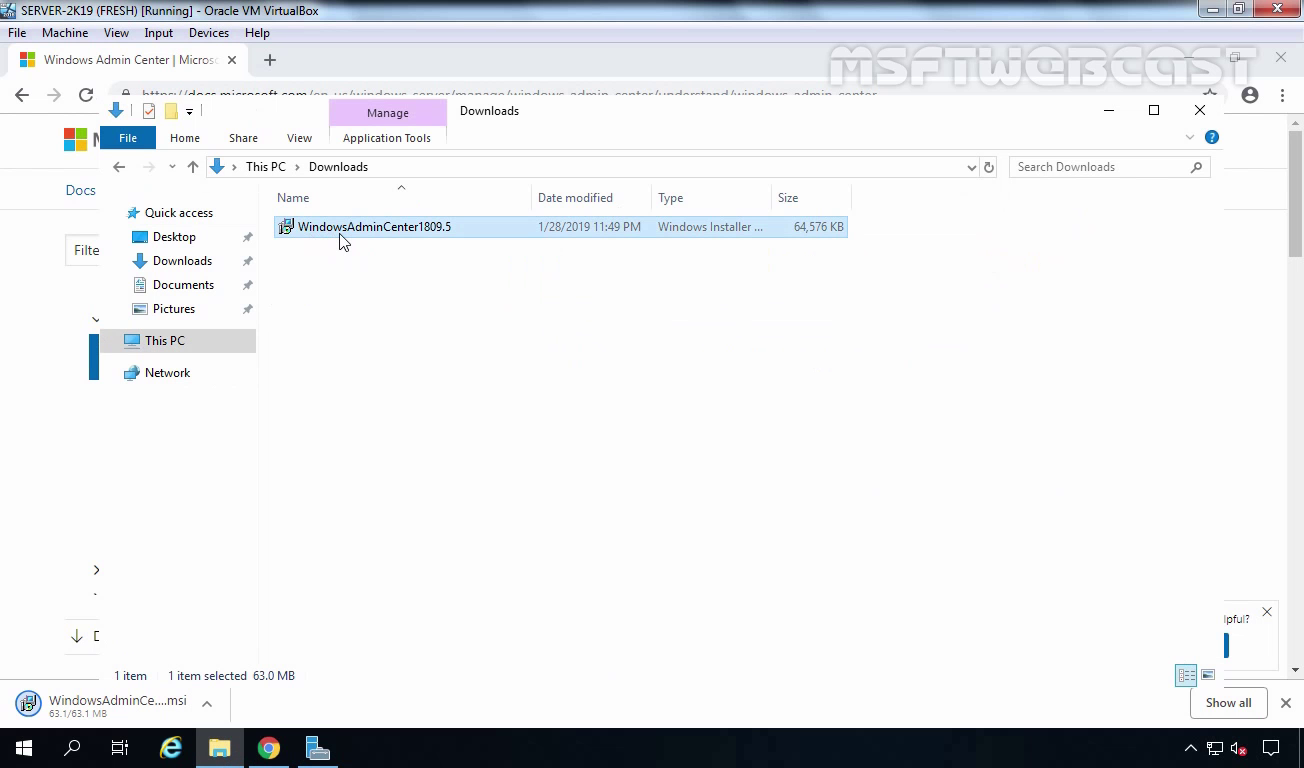1304x768 pixels.
Task: Go back in File Explorer
Action: 119,167
